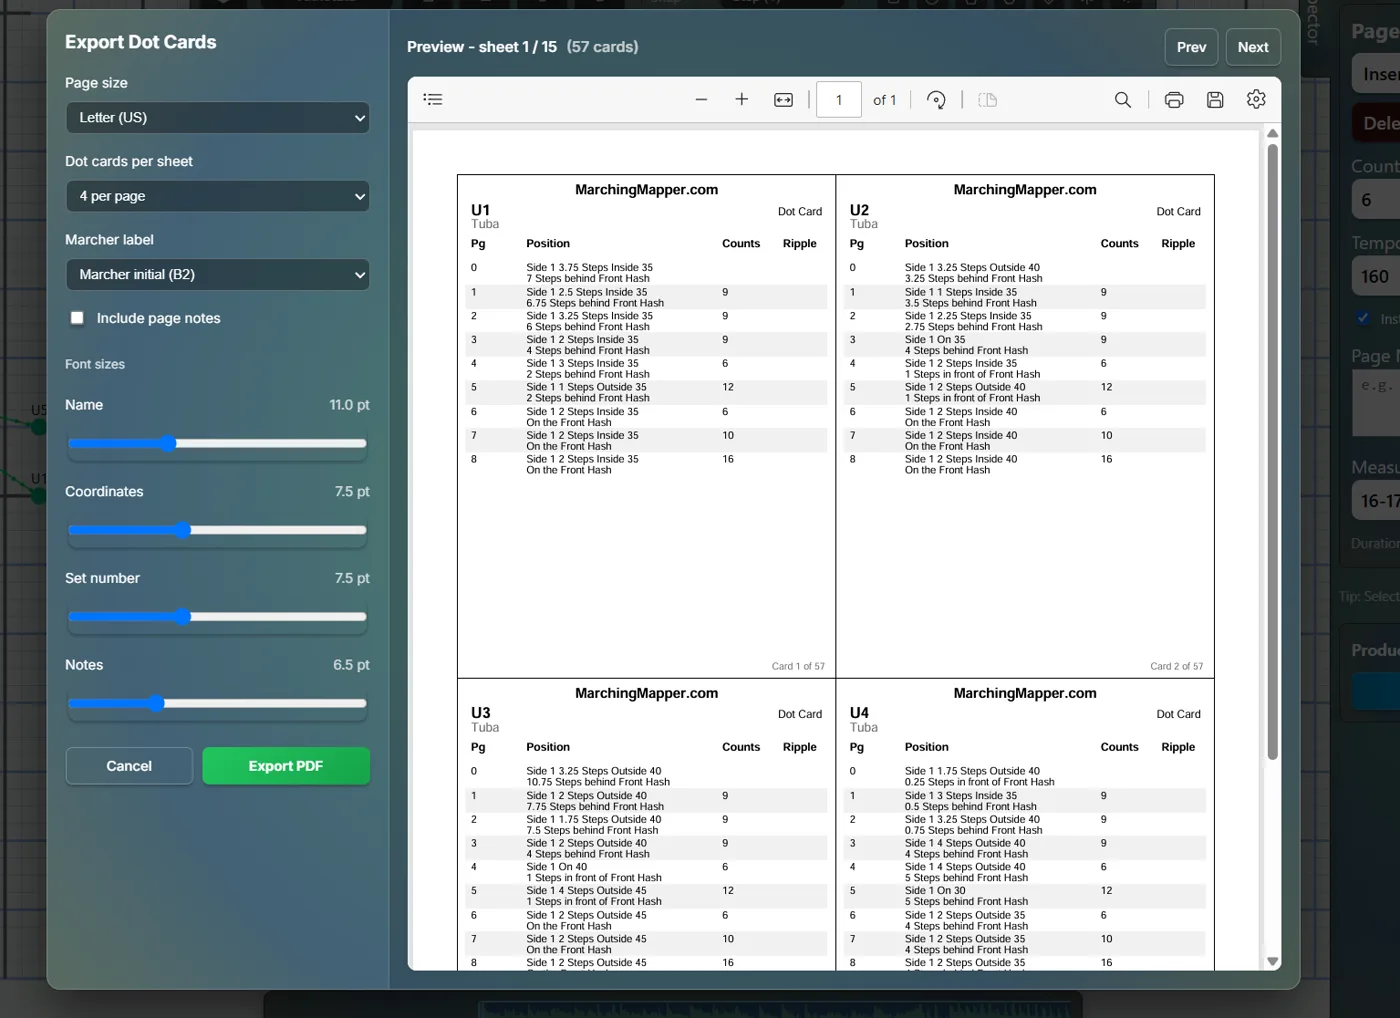The width and height of the screenshot is (1400, 1018).
Task: Open PDF viewer settings gear
Action: pos(1256,99)
